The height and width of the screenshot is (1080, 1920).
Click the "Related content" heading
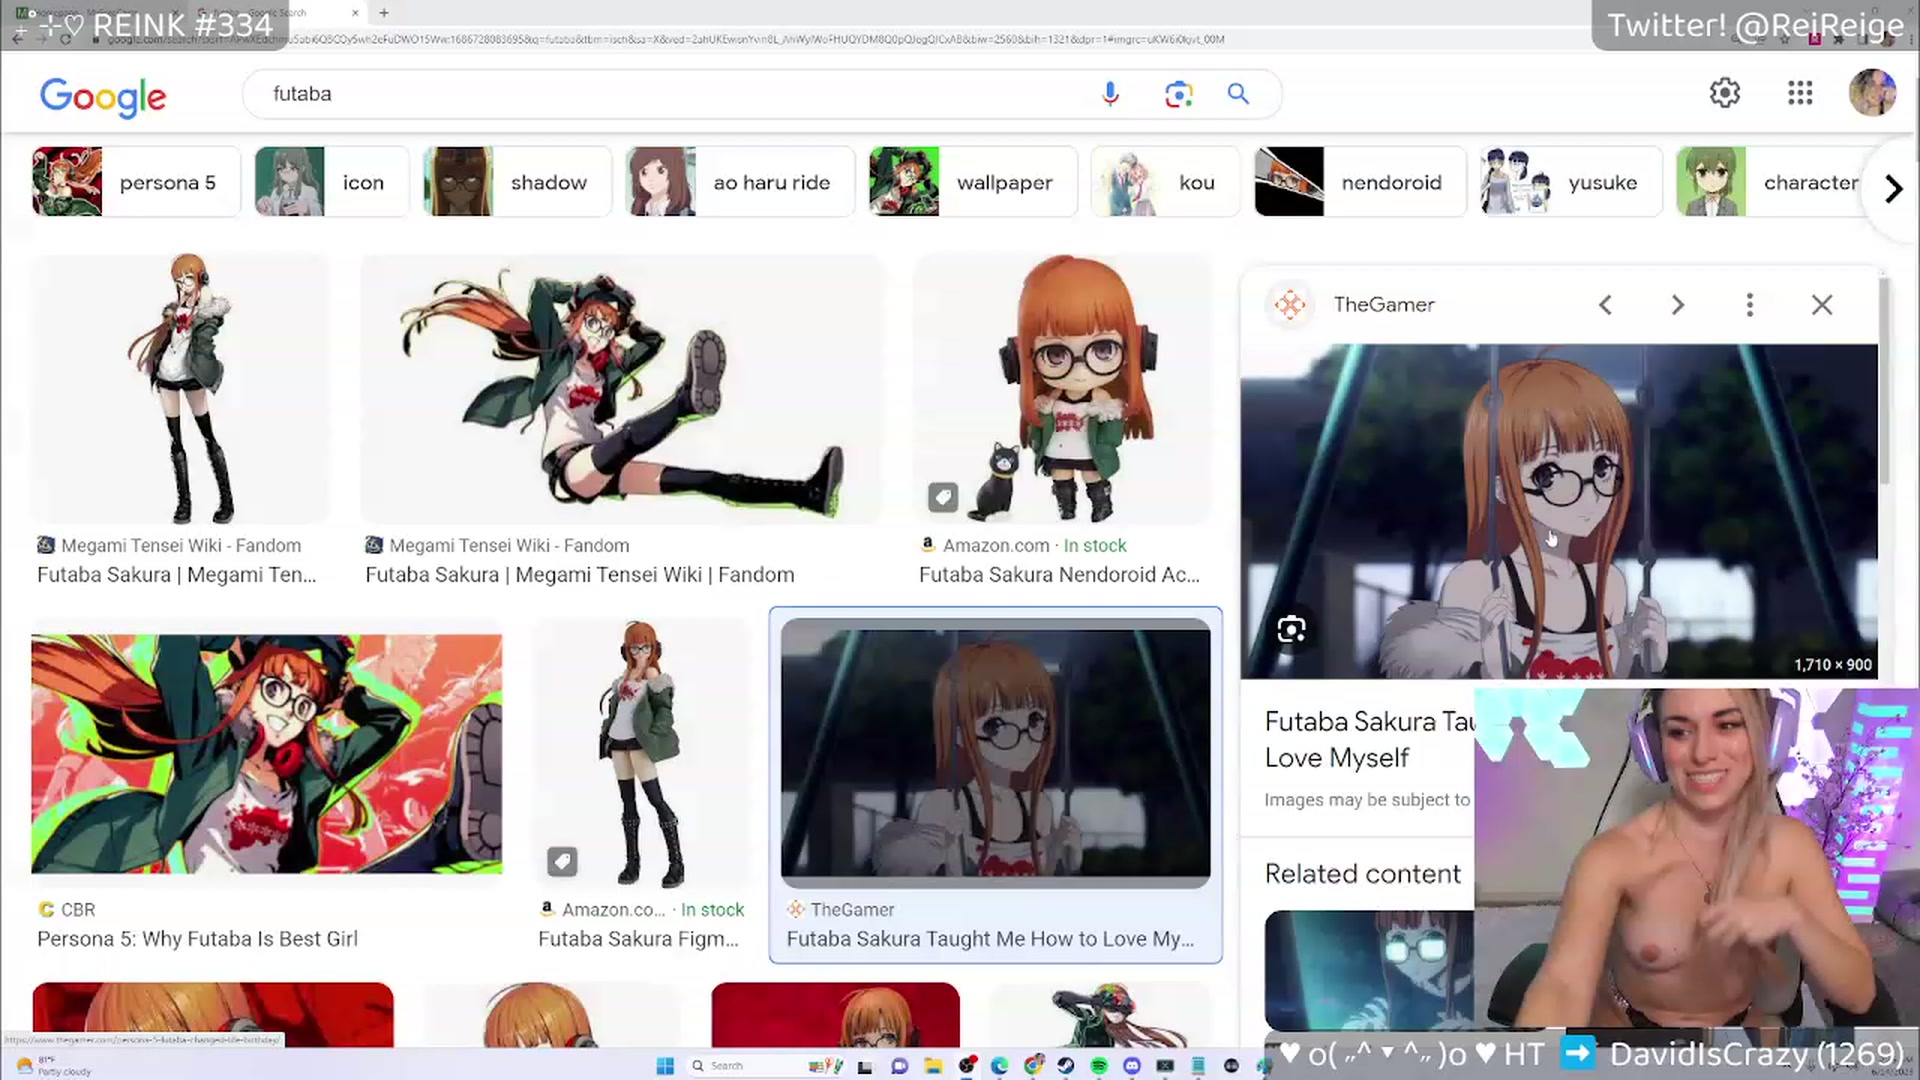coord(1362,874)
